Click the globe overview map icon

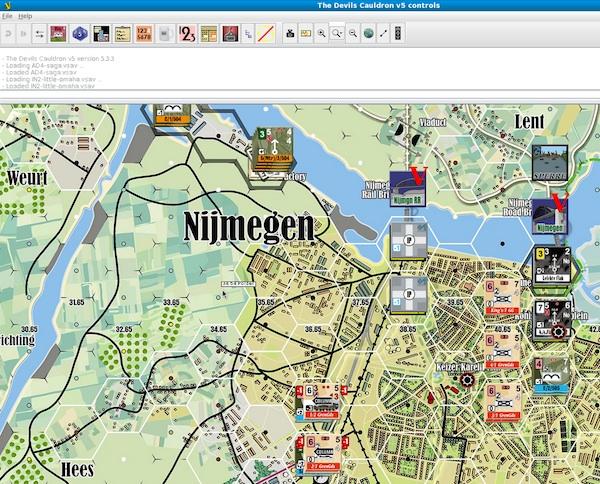(367, 33)
